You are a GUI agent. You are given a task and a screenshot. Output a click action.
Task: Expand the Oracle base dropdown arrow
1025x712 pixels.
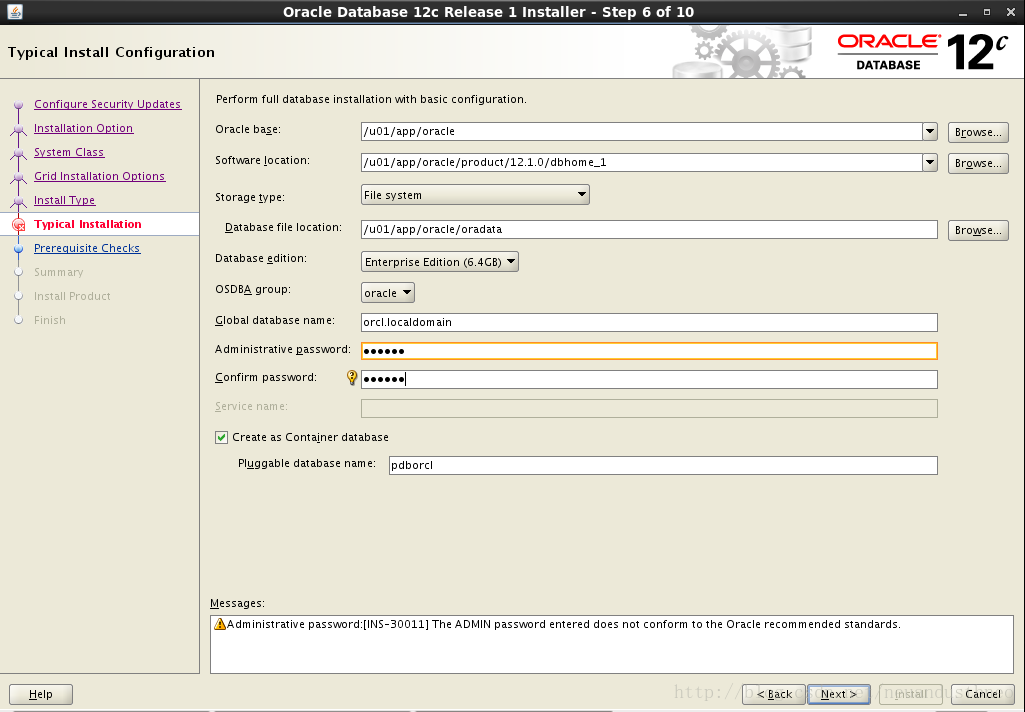[x=930, y=131]
